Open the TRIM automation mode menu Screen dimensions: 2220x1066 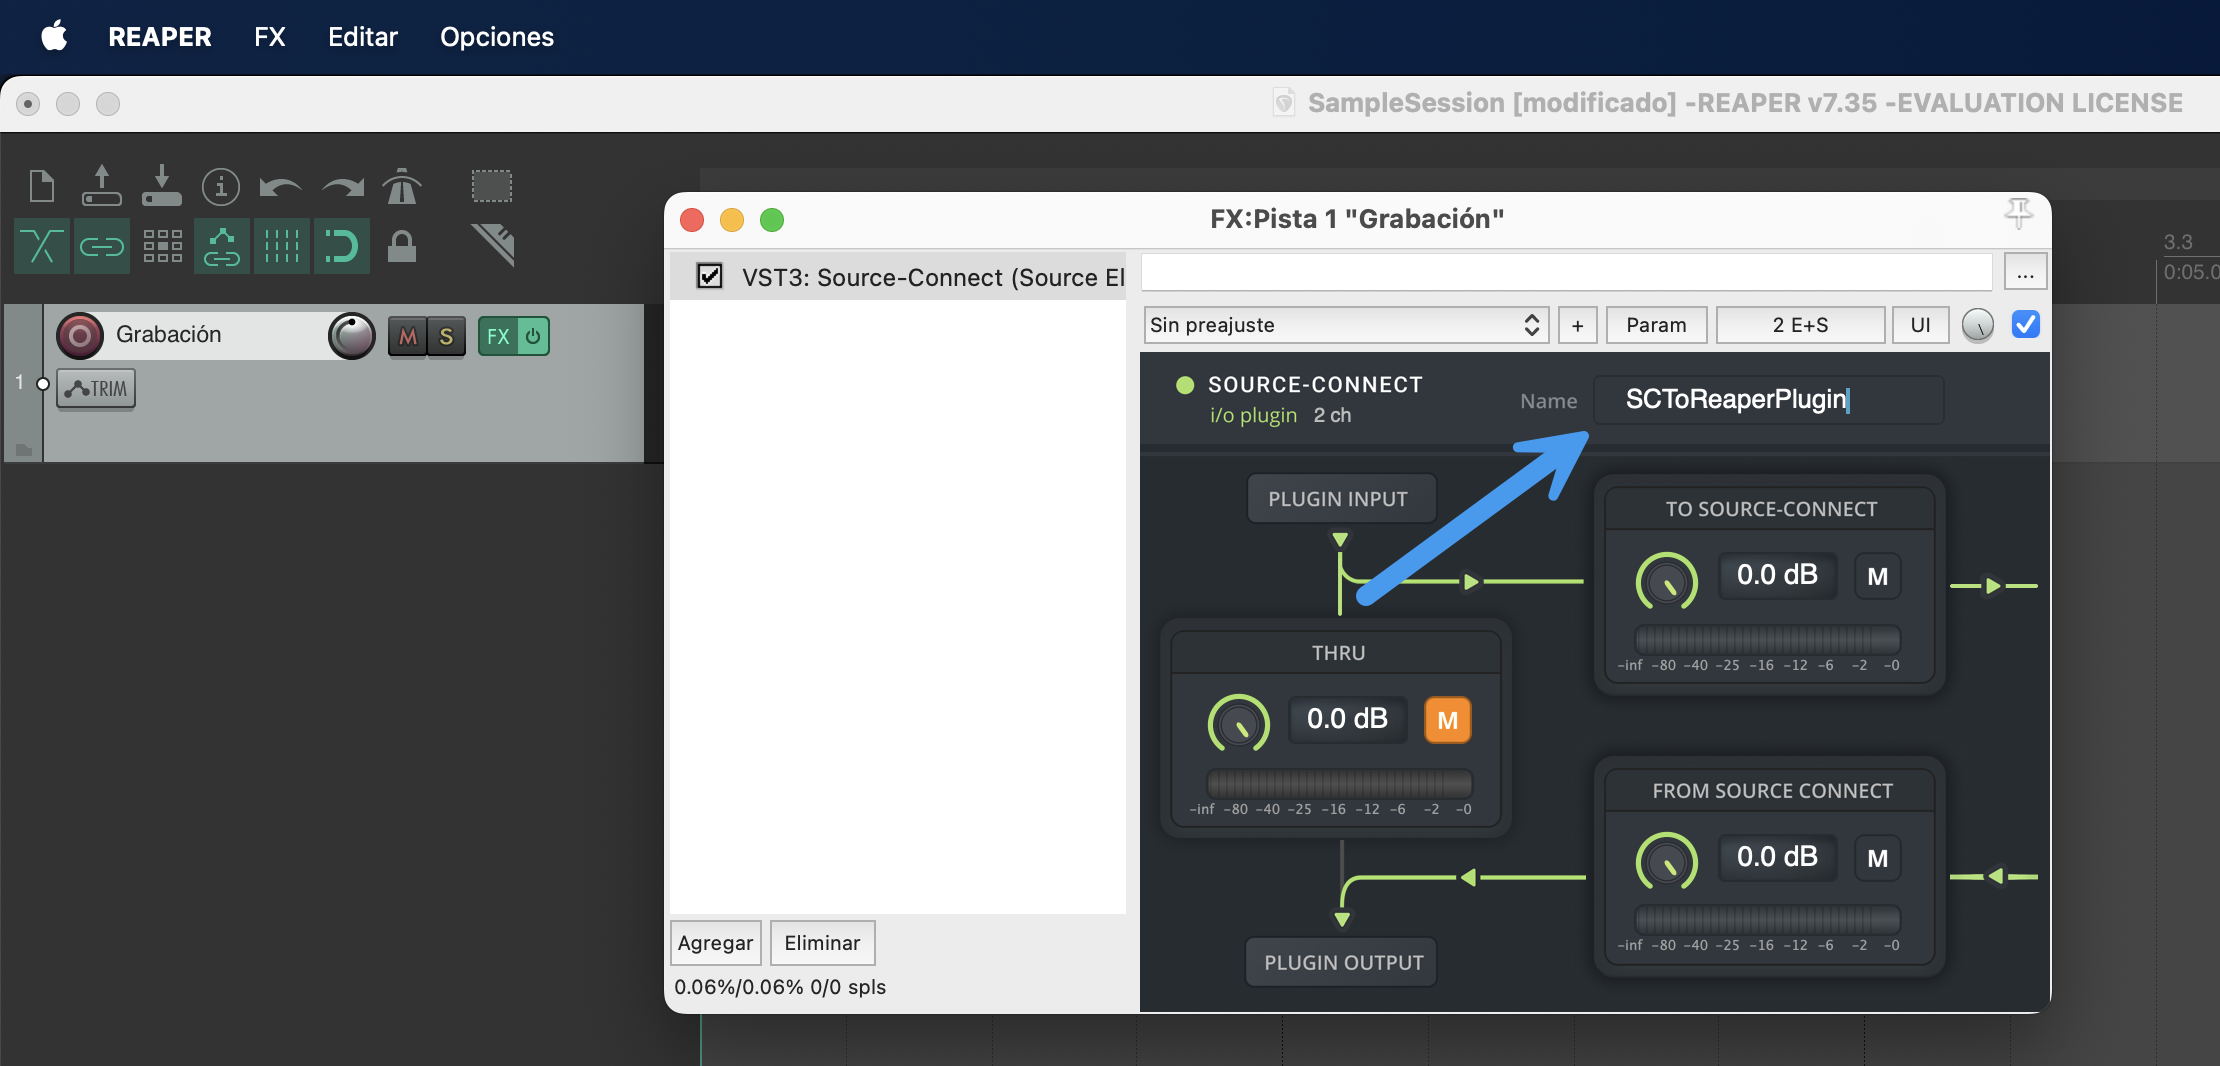point(96,389)
